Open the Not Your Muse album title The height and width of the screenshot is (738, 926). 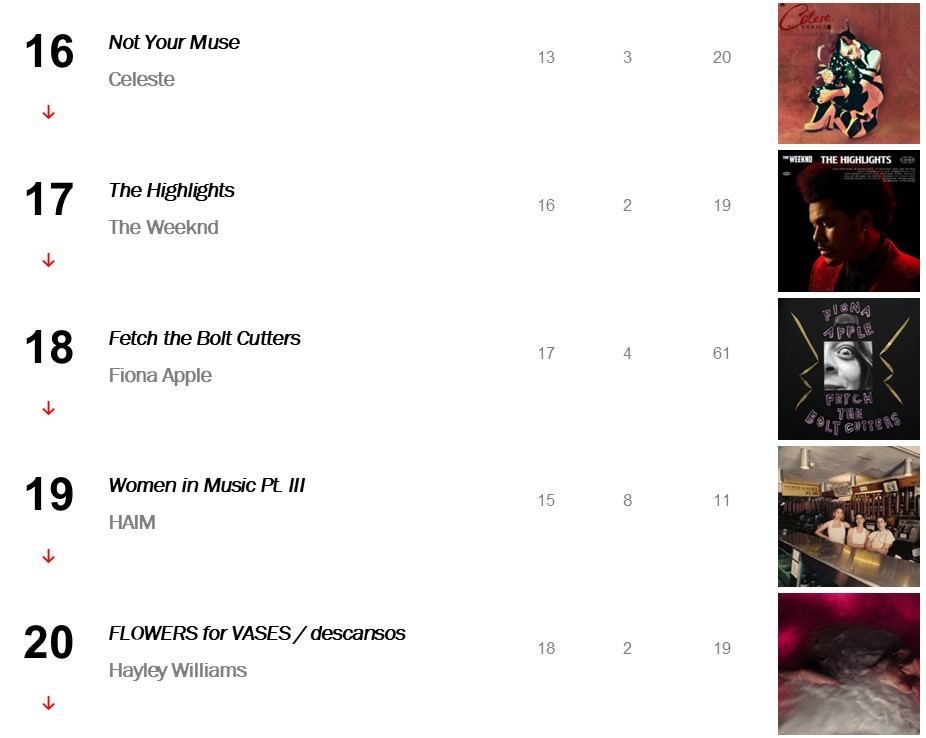pos(174,43)
